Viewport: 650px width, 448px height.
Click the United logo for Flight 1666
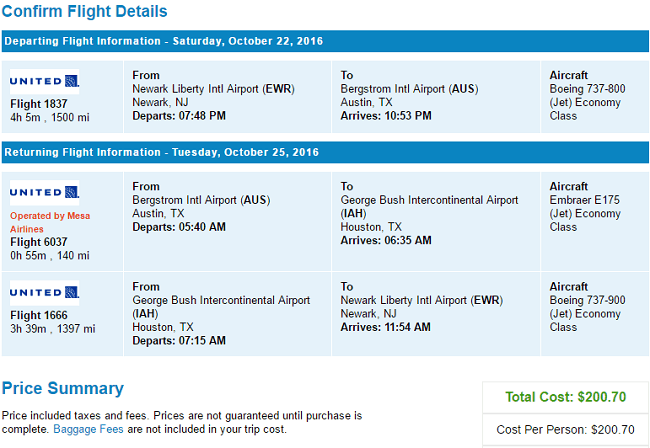click(44, 293)
